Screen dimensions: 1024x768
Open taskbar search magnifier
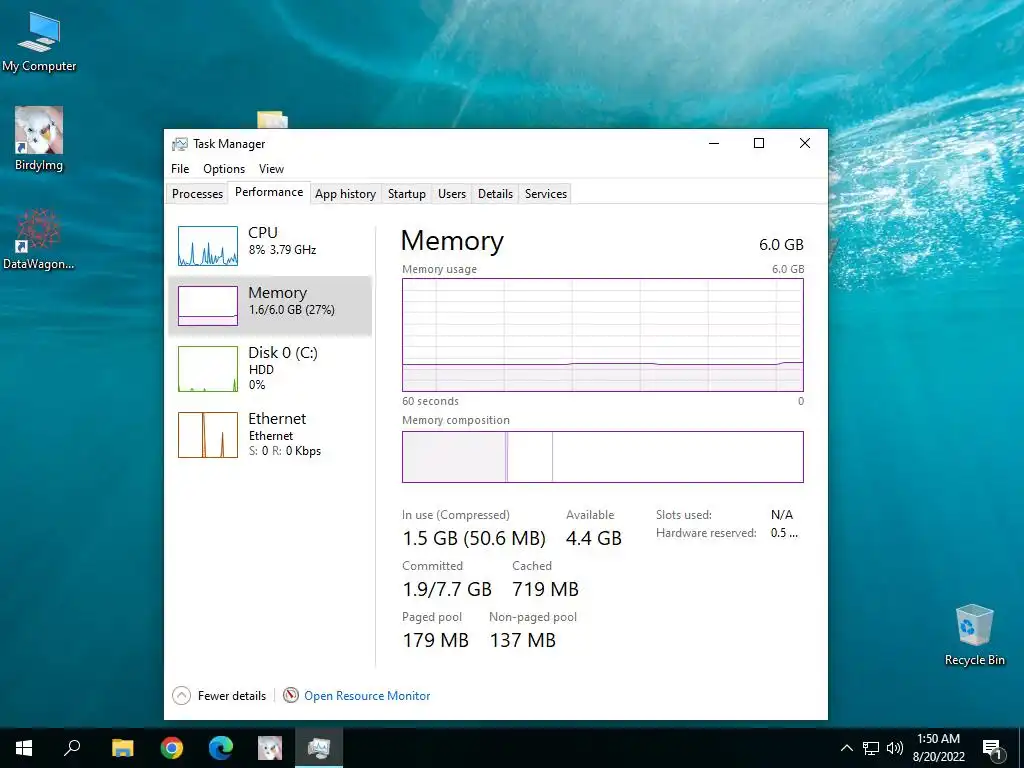point(72,748)
